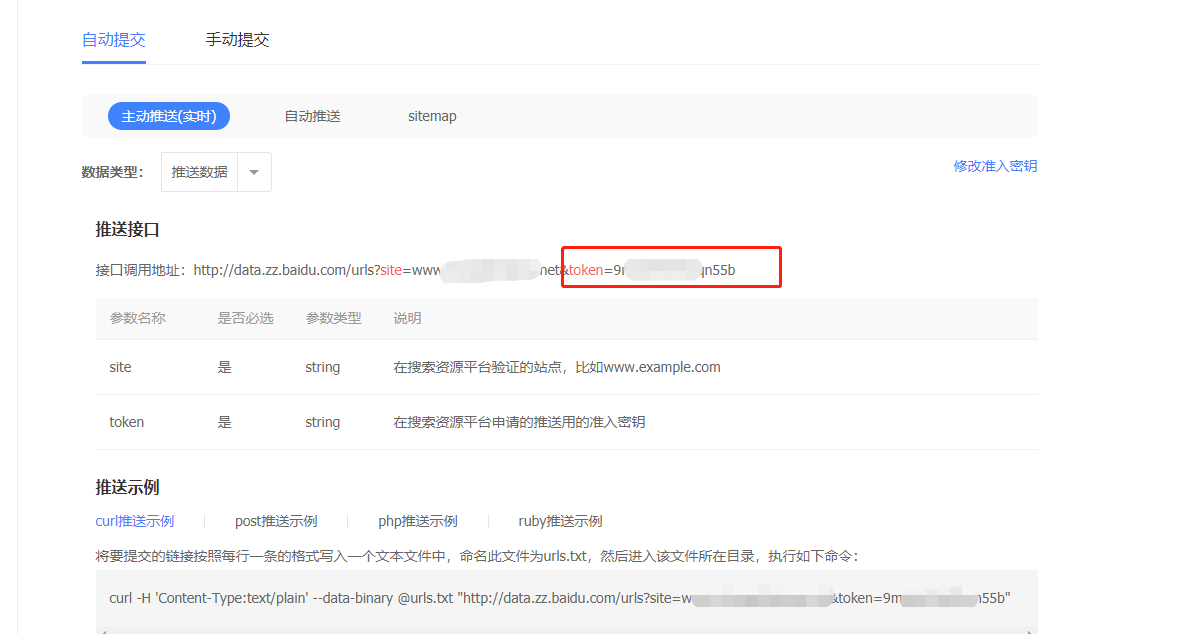Switch to the 自动提交 tab
1180x634 pixels.
[114, 40]
